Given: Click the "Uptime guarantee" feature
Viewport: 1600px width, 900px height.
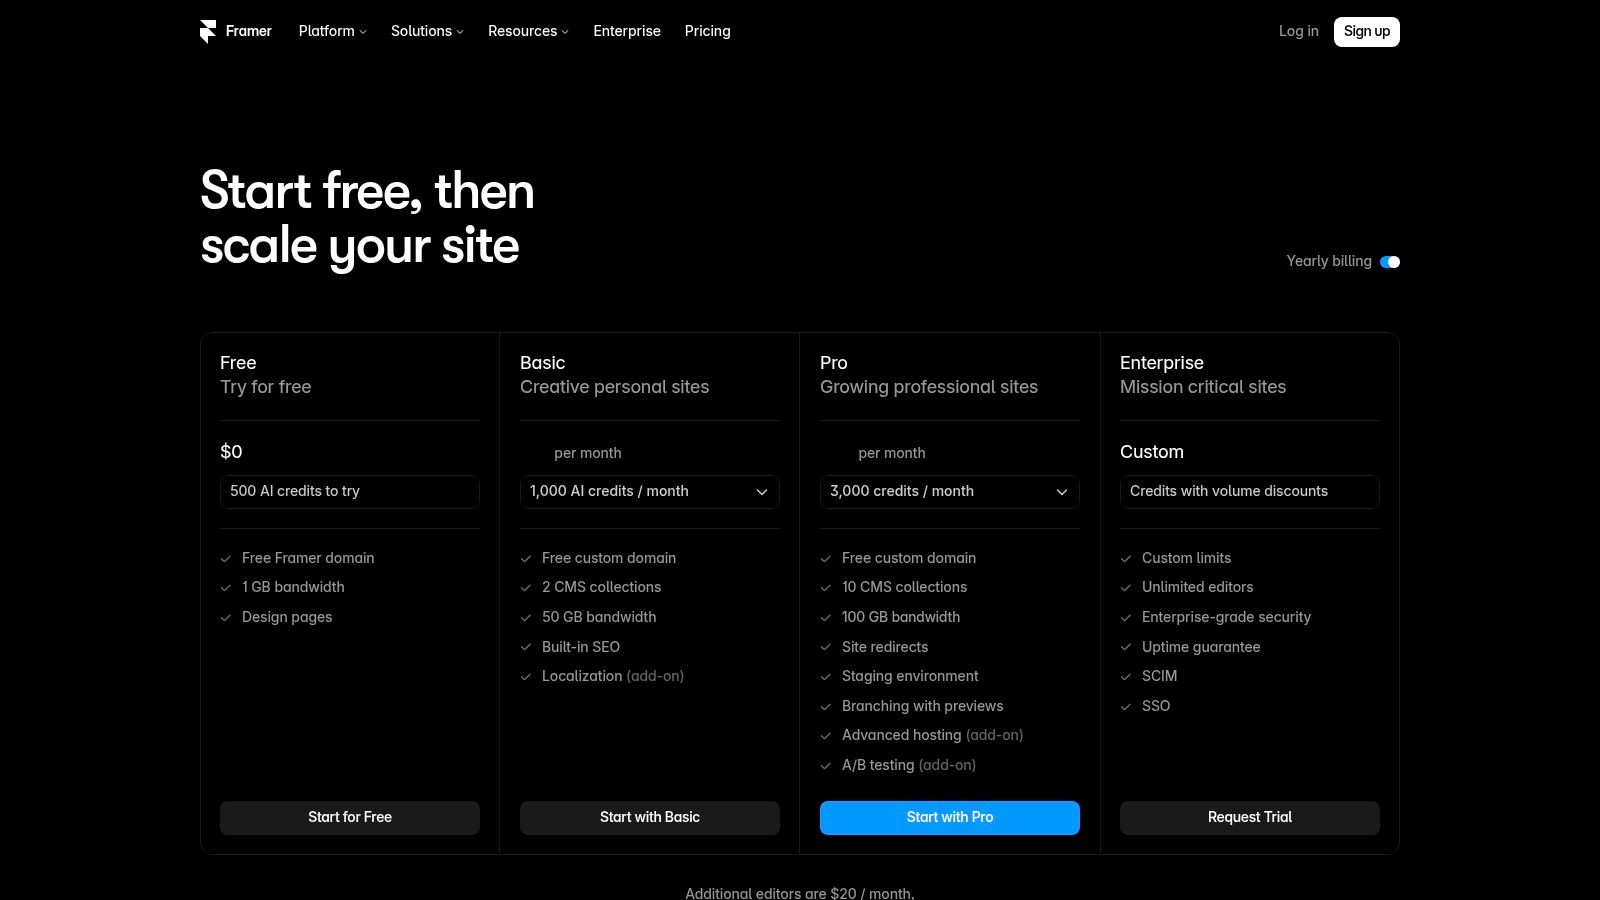Looking at the screenshot, I should [x=1201, y=647].
